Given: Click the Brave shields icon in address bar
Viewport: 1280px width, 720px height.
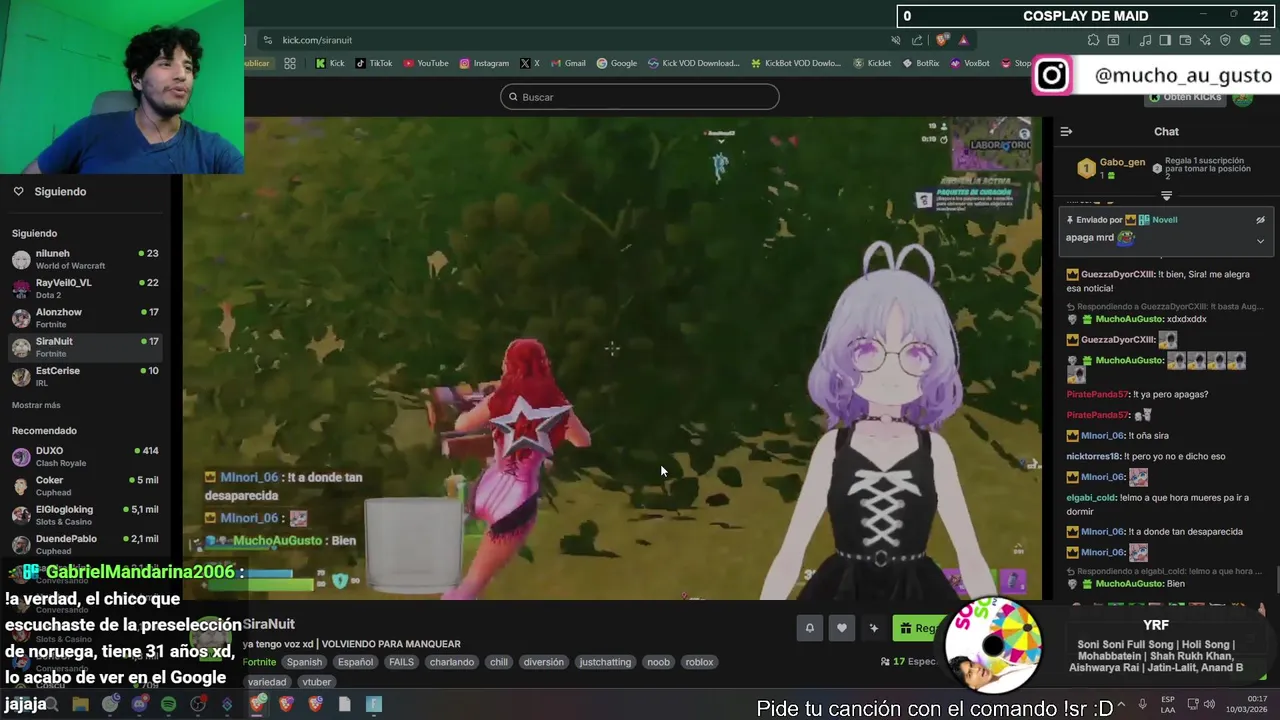Looking at the screenshot, I should tap(942, 40).
